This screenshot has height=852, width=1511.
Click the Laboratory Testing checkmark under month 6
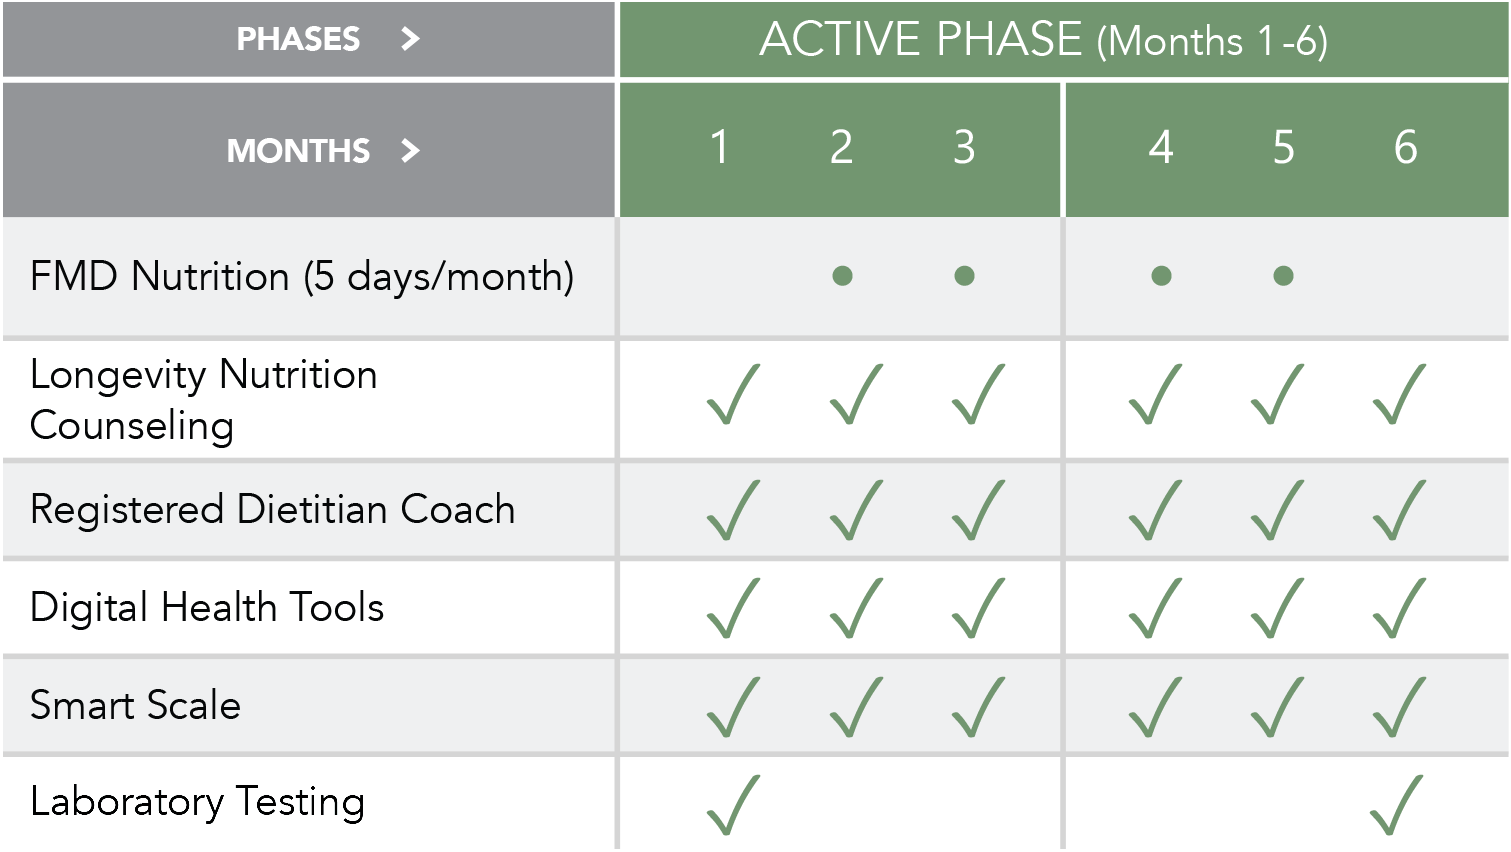point(1397,805)
